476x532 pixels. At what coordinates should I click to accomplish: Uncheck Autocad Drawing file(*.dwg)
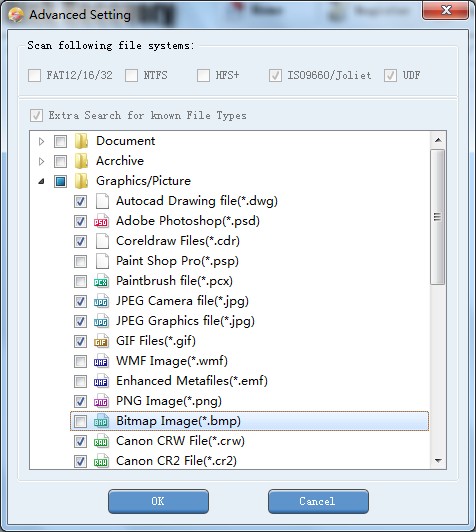coord(80,202)
